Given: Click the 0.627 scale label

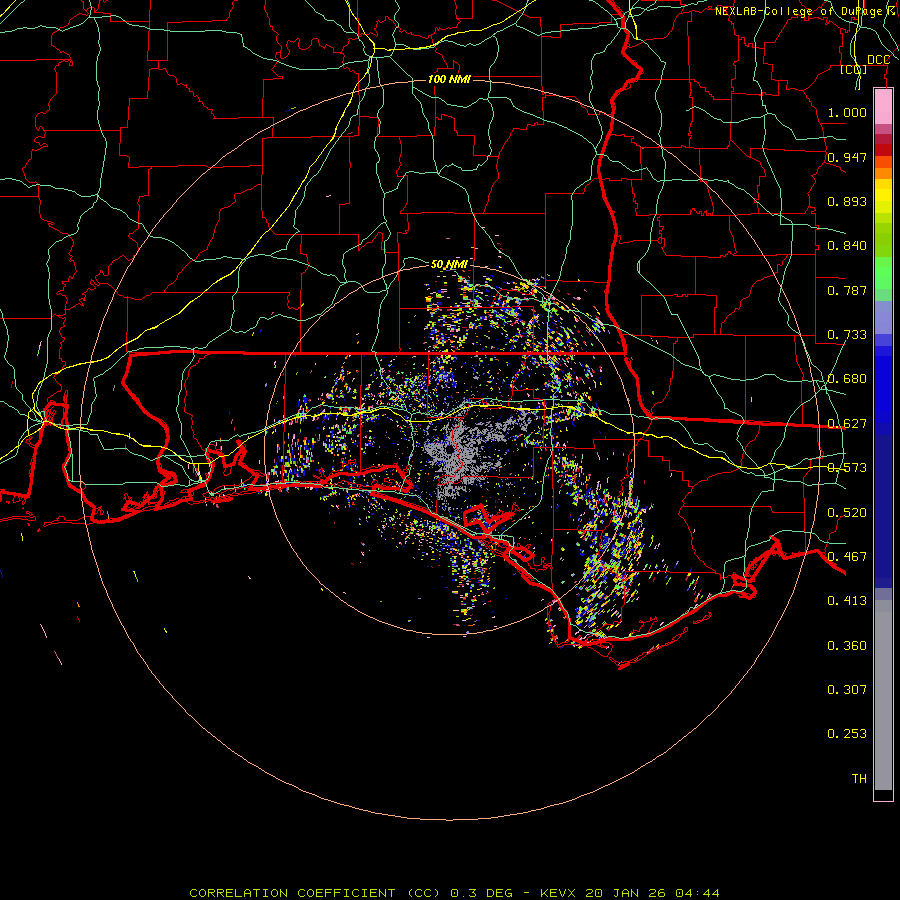Looking at the screenshot, I should click(847, 424).
